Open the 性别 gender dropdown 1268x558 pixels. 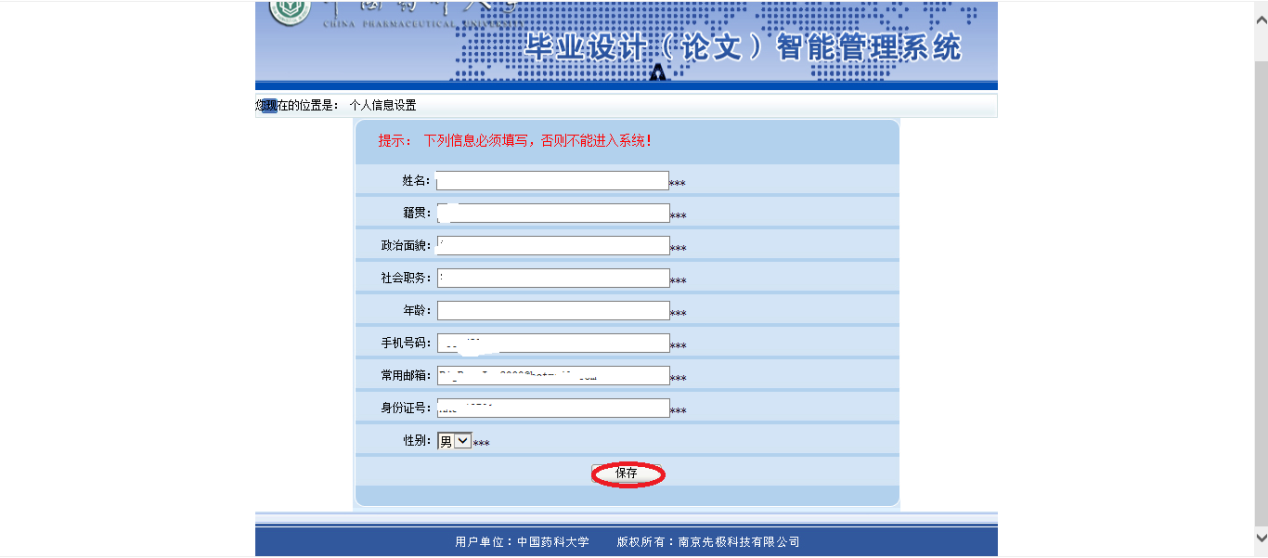click(454, 441)
